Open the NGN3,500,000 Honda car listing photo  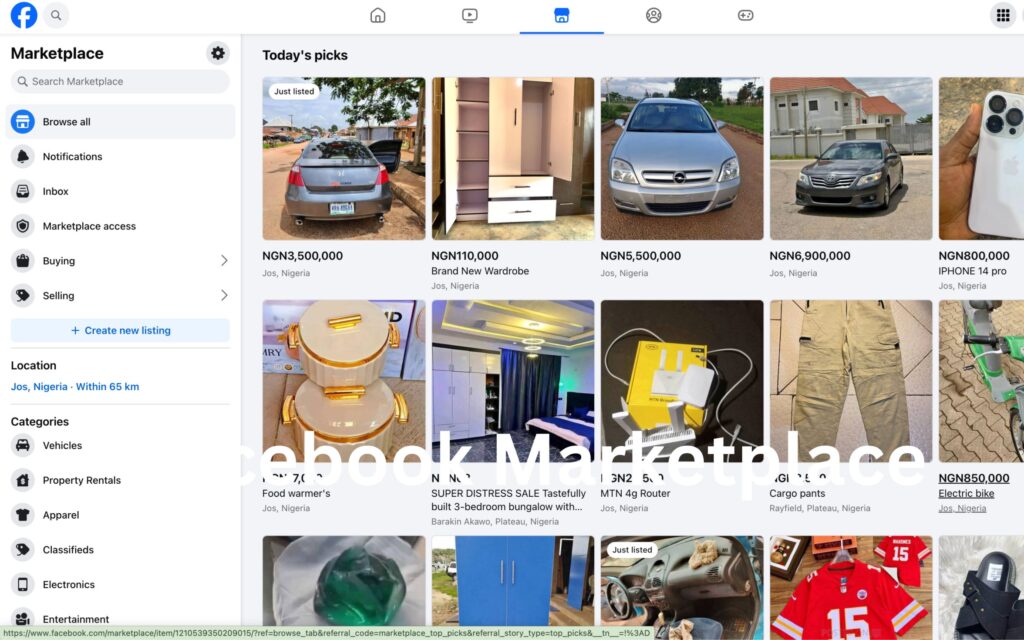click(344, 159)
